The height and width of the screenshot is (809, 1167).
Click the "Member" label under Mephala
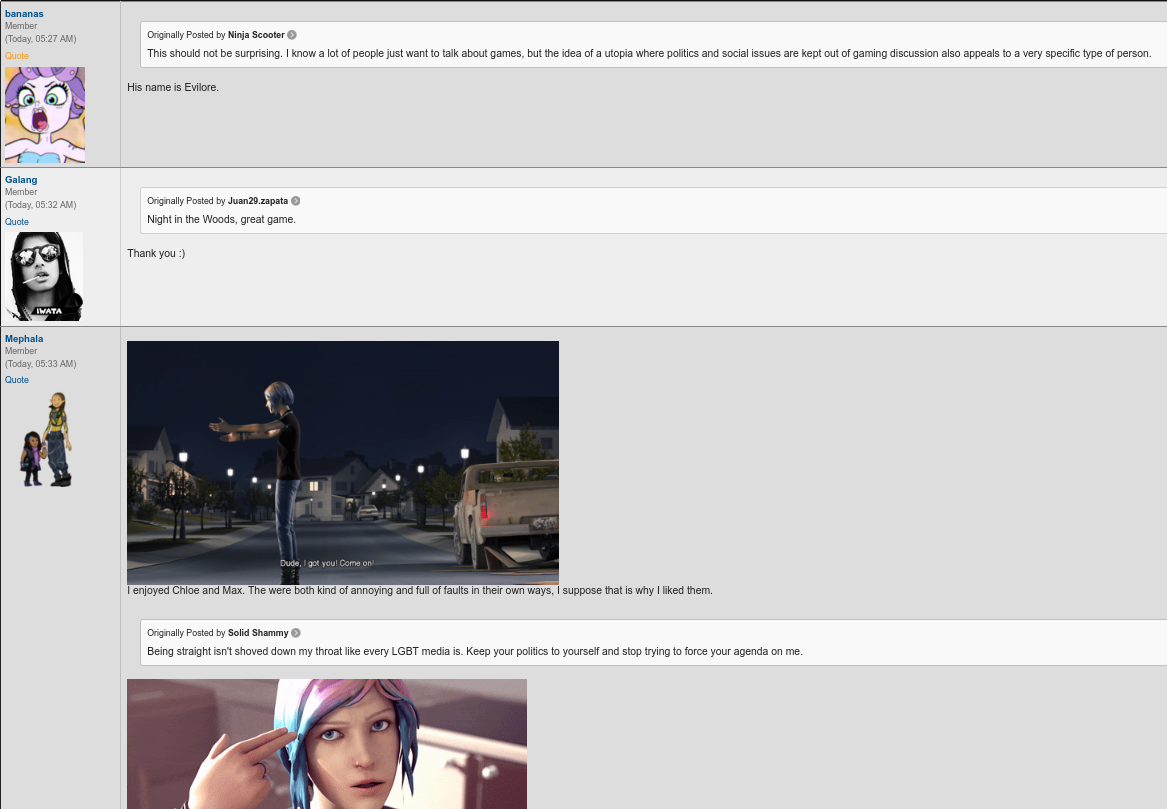(21, 351)
